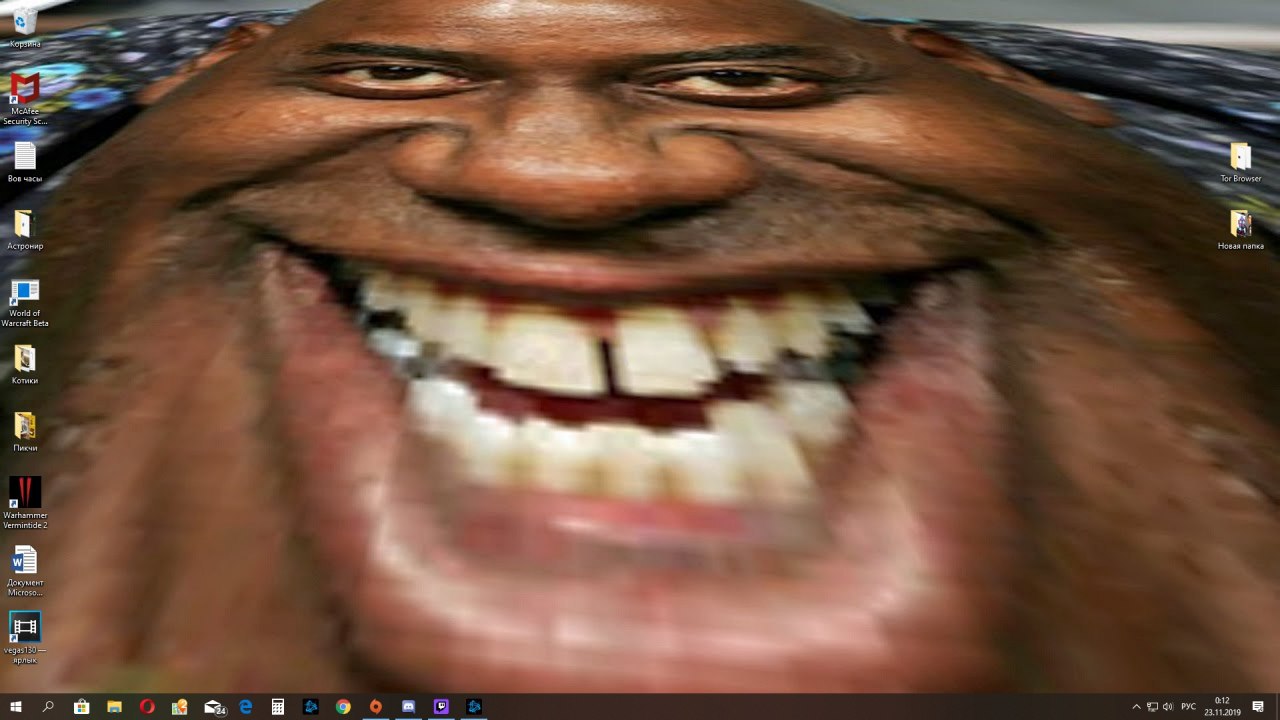Open Calculator from taskbar
The width and height of the screenshot is (1280, 720).
coord(278,707)
